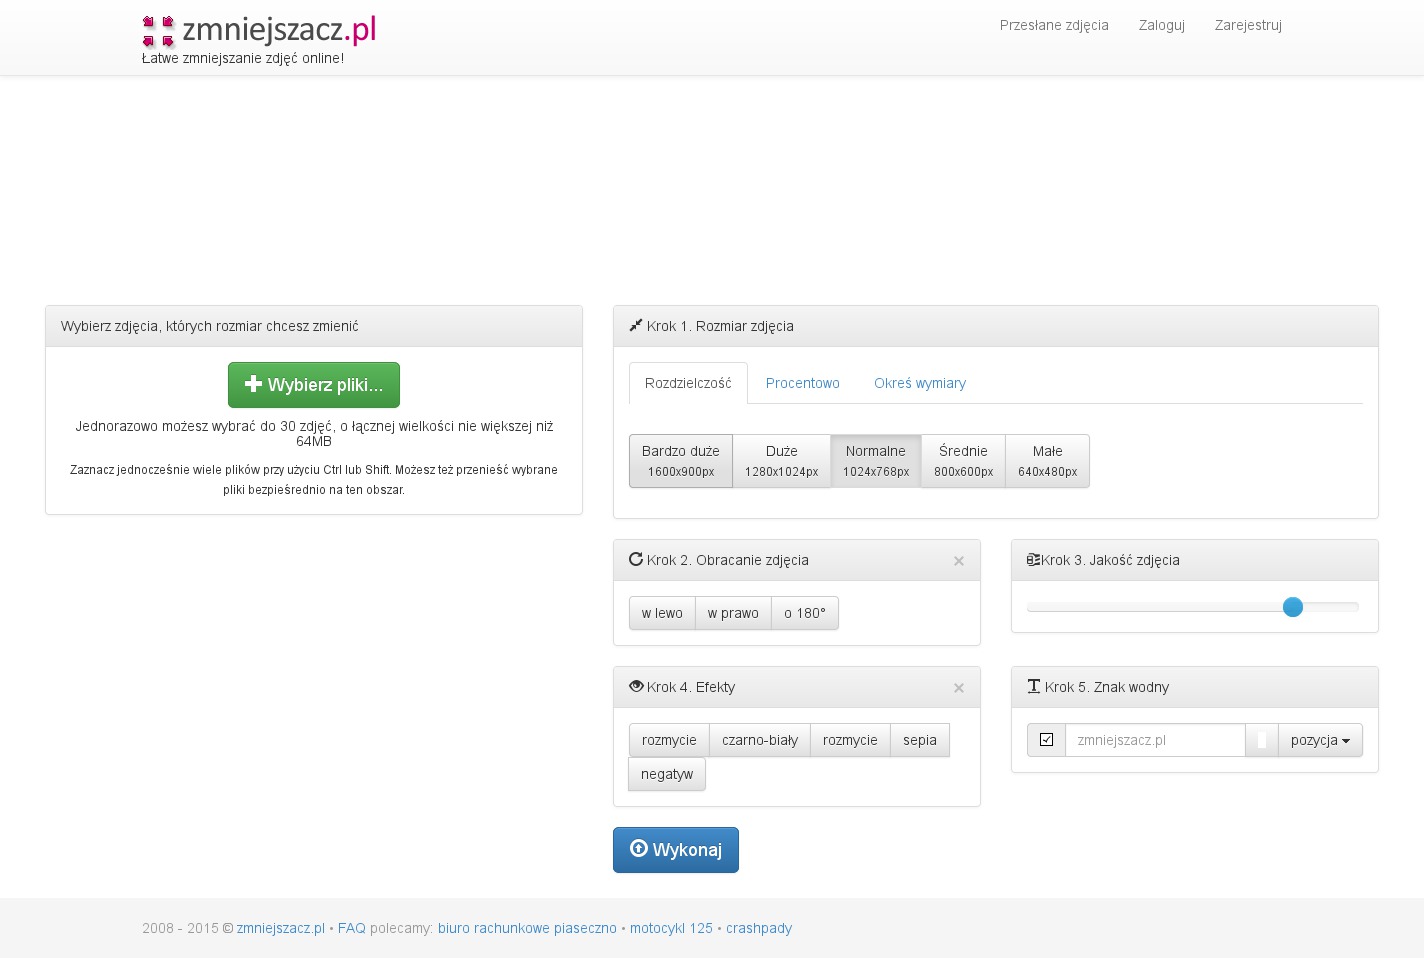Click the eye icon in Krok 4 header
The width and height of the screenshot is (1424, 958).
click(636, 687)
